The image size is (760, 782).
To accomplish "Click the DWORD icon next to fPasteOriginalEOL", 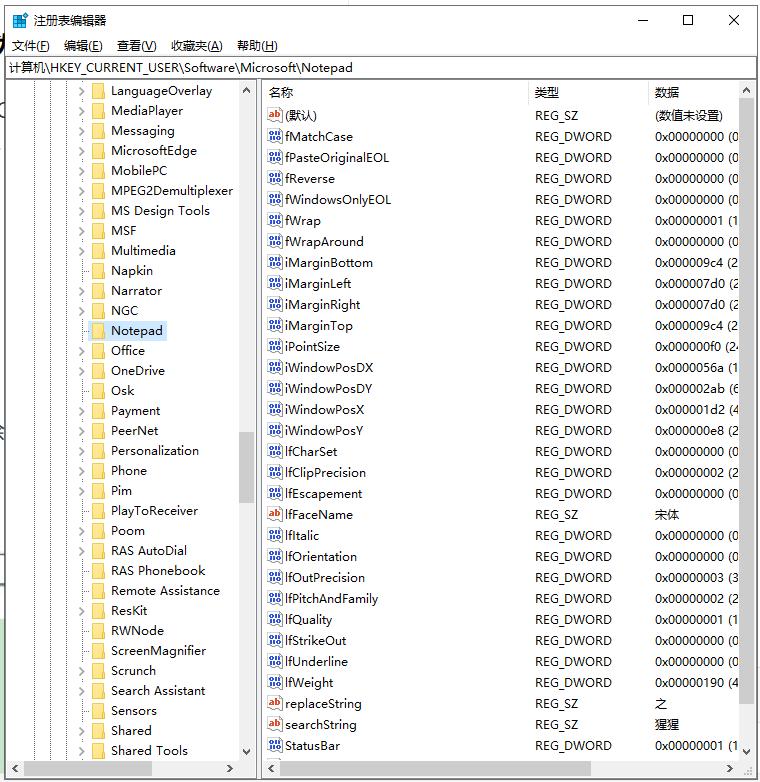I will point(275,157).
